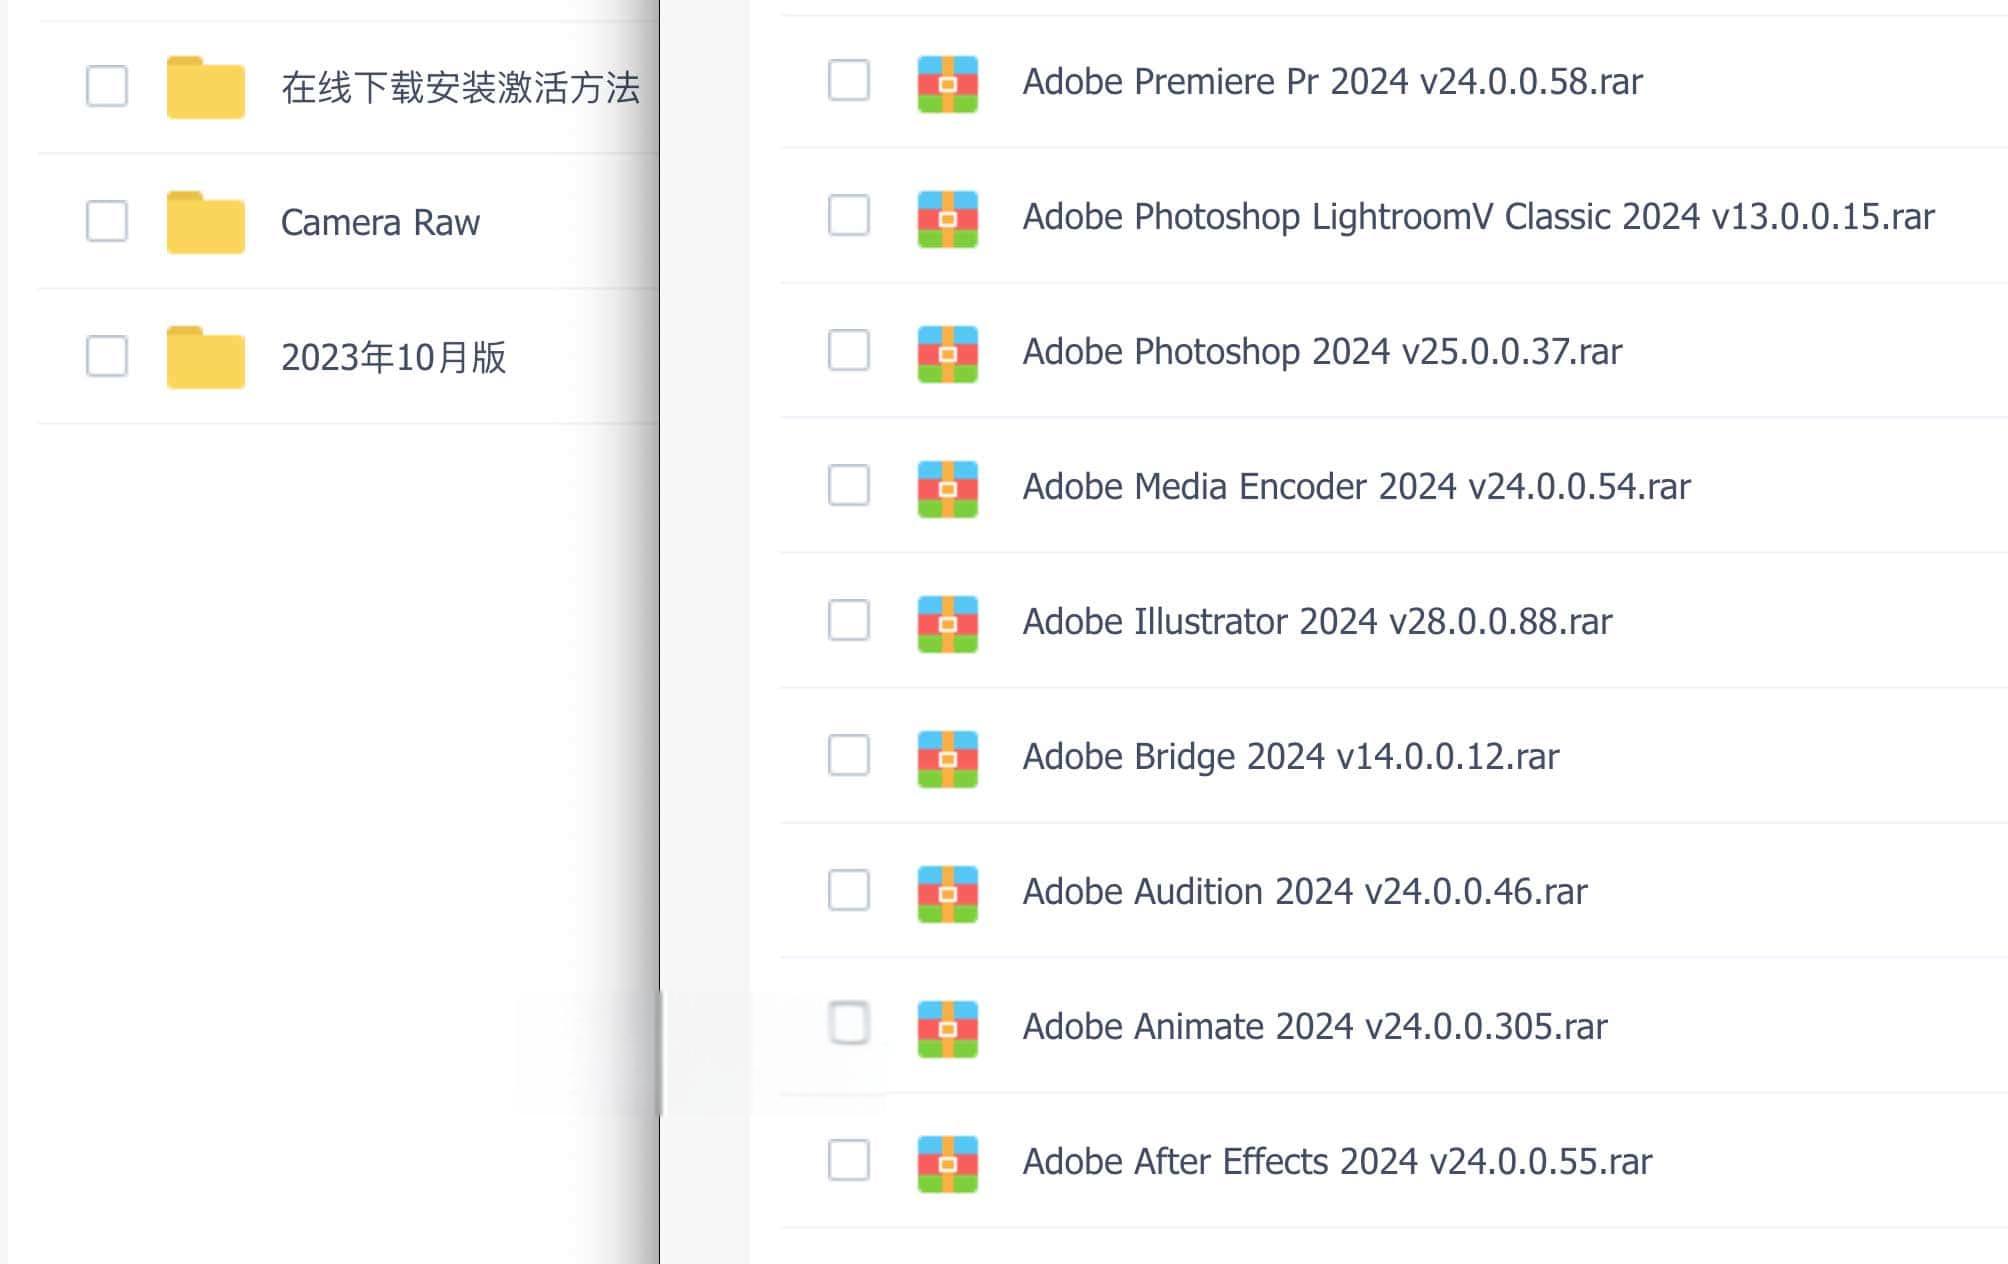The image size is (2008, 1264).
Task: Click the Illustrator 2024 rar archive icon
Action: point(947,623)
